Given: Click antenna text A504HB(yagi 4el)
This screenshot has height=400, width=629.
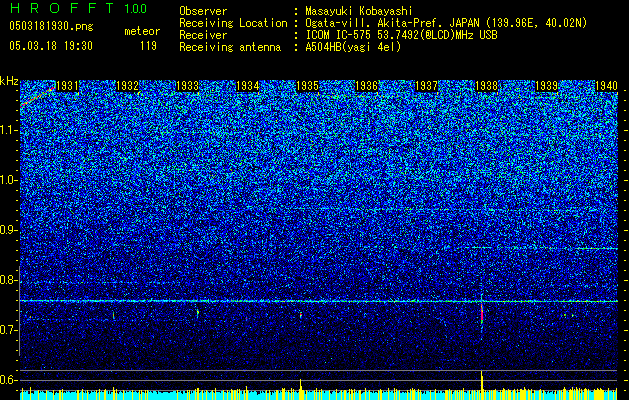Looking at the screenshot, I should pyautogui.click(x=353, y=47).
